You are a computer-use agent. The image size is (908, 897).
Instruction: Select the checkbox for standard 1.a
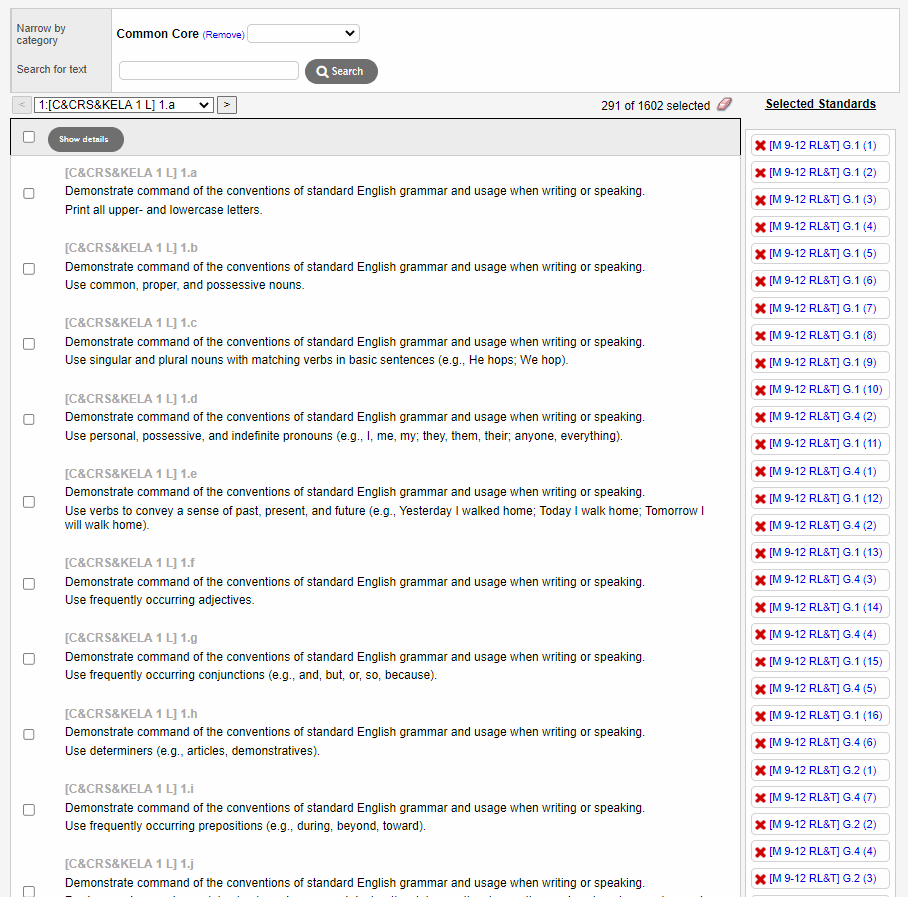[x=28, y=194]
